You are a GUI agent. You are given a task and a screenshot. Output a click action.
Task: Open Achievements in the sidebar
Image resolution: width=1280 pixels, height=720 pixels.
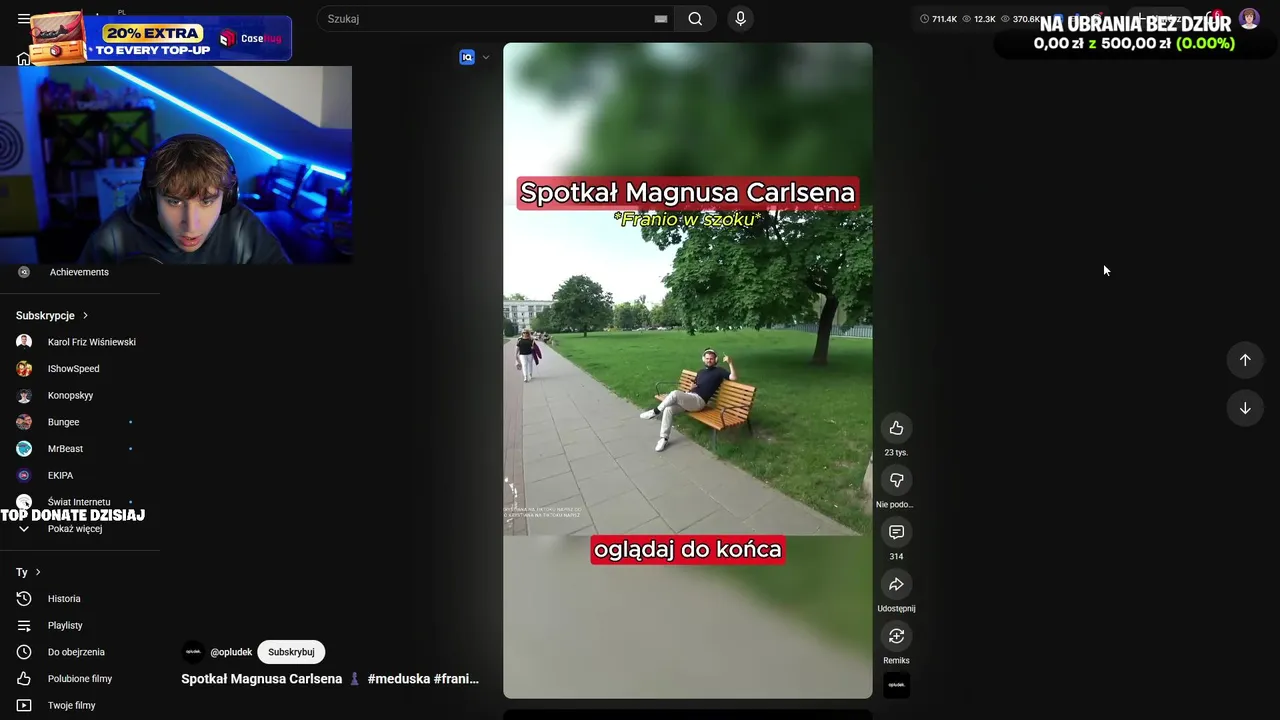[x=80, y=272]
